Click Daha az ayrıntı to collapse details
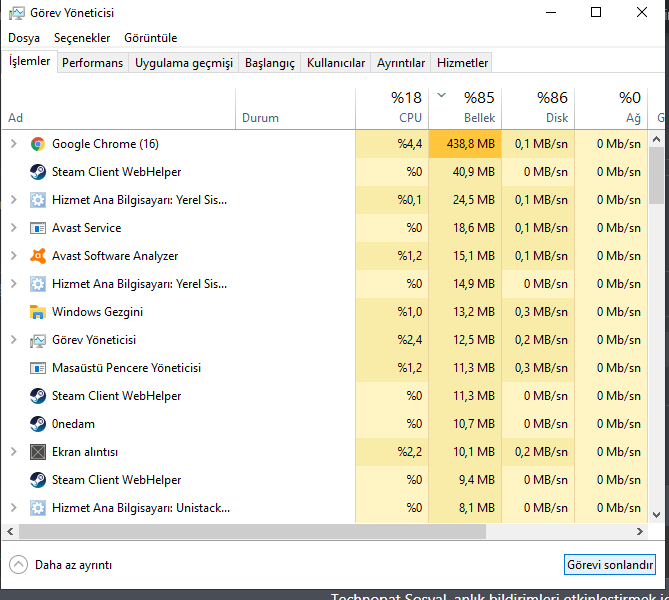This screenshot has height=600, width=669. [x=73, y=565]
